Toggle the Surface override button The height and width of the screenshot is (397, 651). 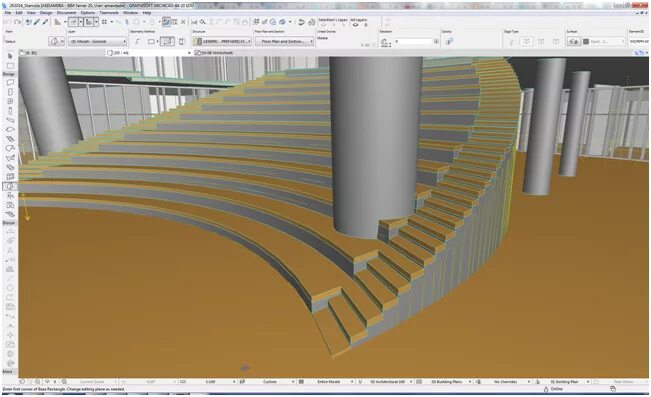pyautogui.click(x=574, y=42)
